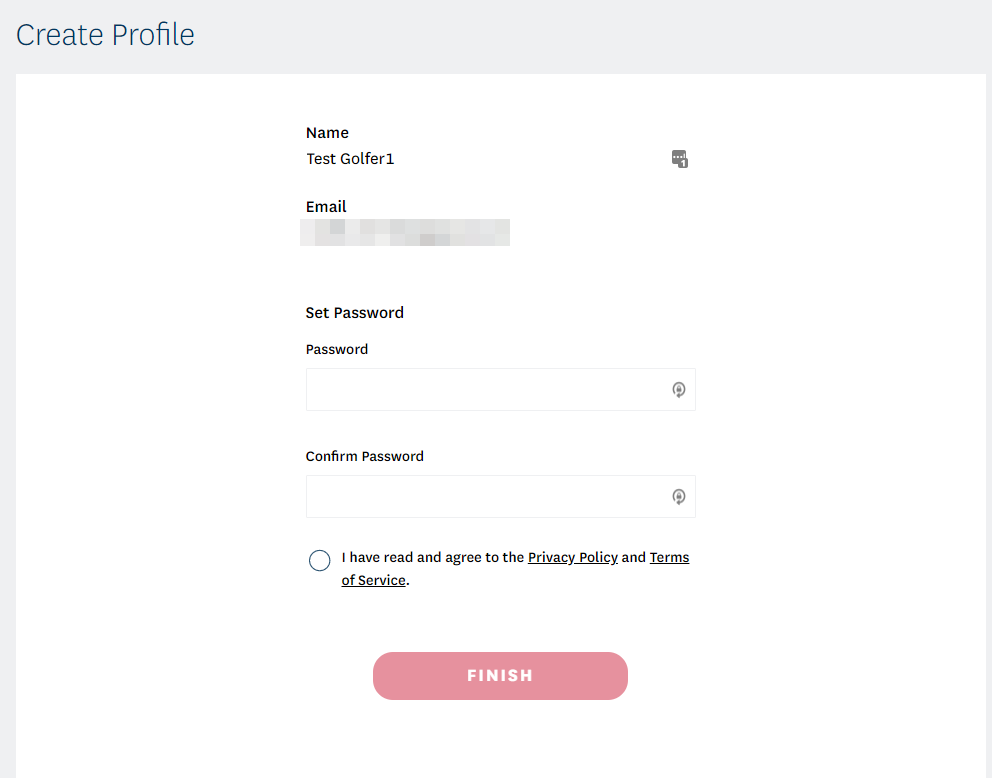Click the password manager icon in Name field

point(680,159)
